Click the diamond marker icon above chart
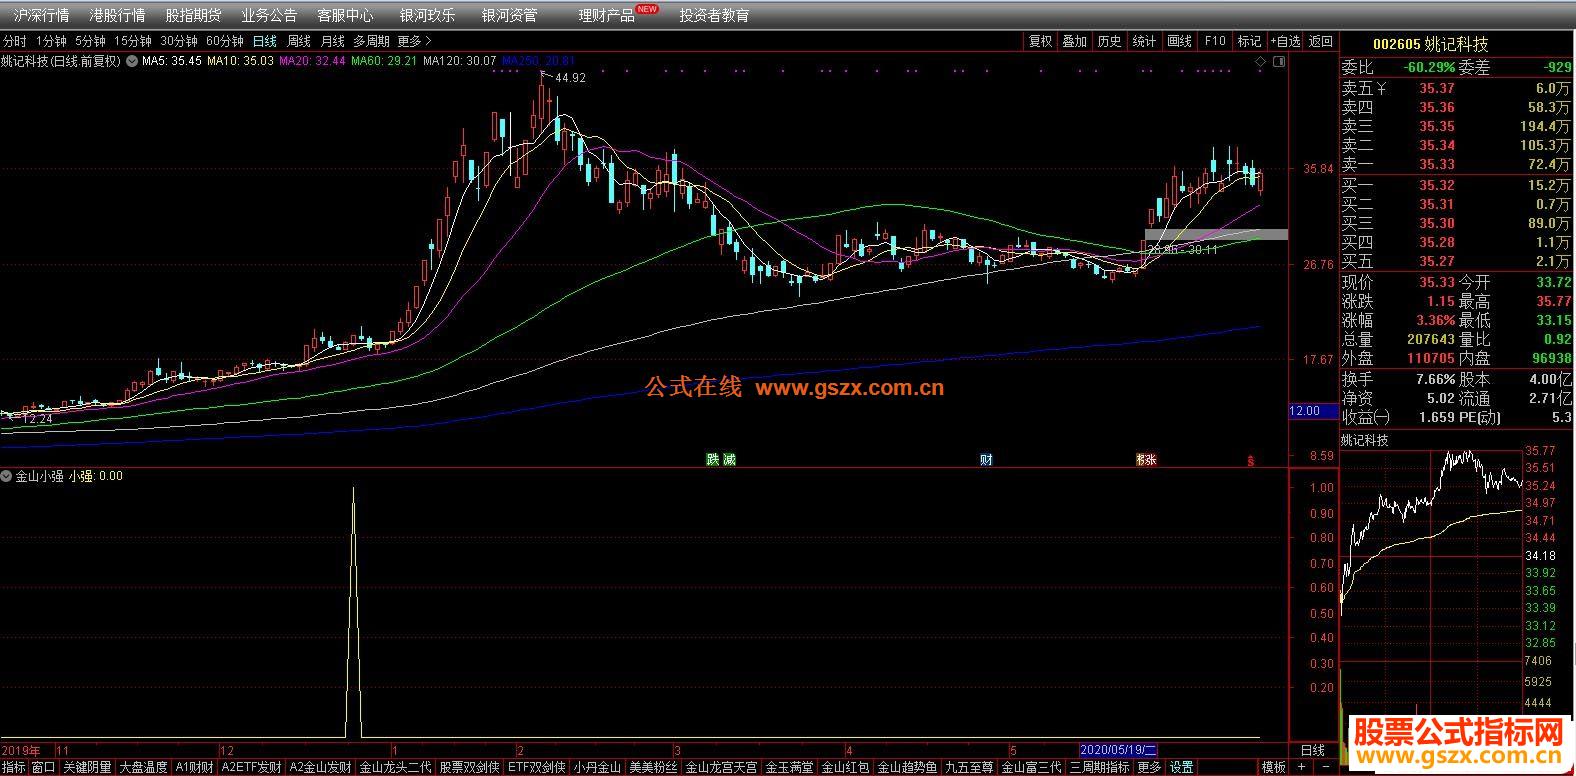The width and height of the screenshot is (1576, 776). point(1261,62)
